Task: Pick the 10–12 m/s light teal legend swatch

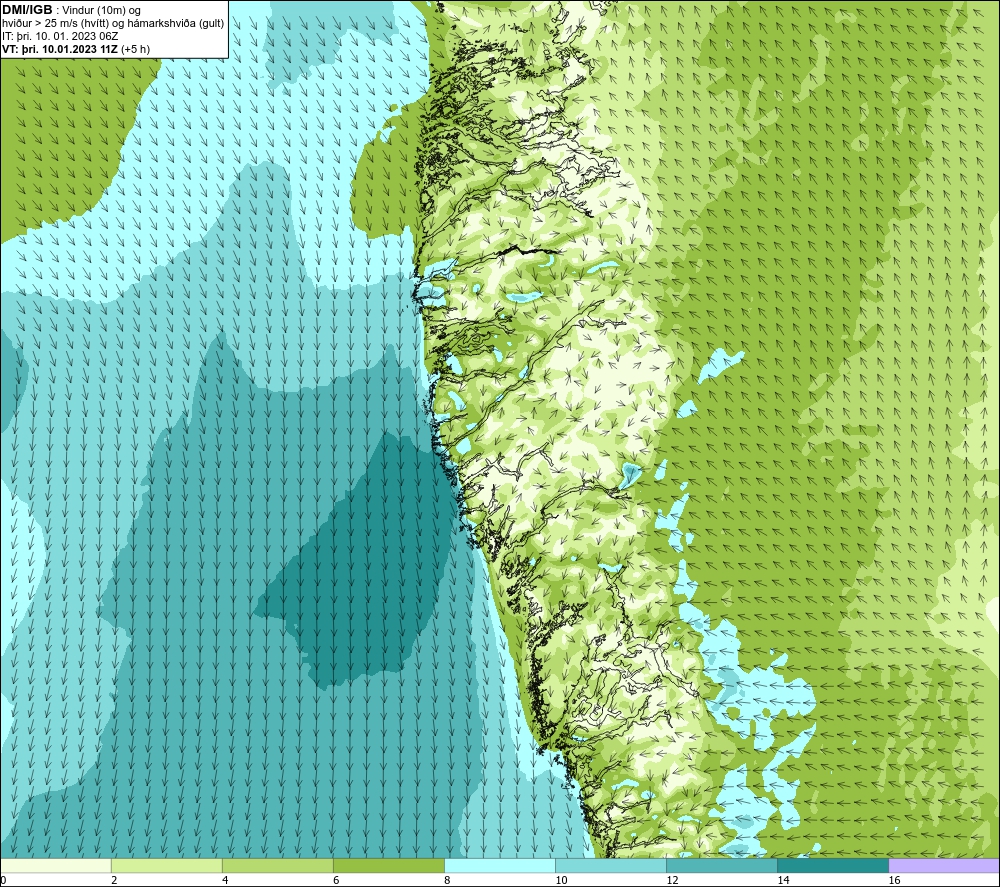Action: click(610, 865)
